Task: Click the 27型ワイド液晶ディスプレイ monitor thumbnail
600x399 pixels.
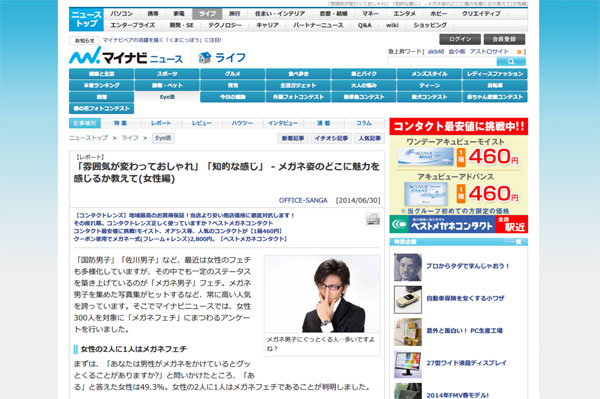Action: pyautogui.click(x=408, y=364)
